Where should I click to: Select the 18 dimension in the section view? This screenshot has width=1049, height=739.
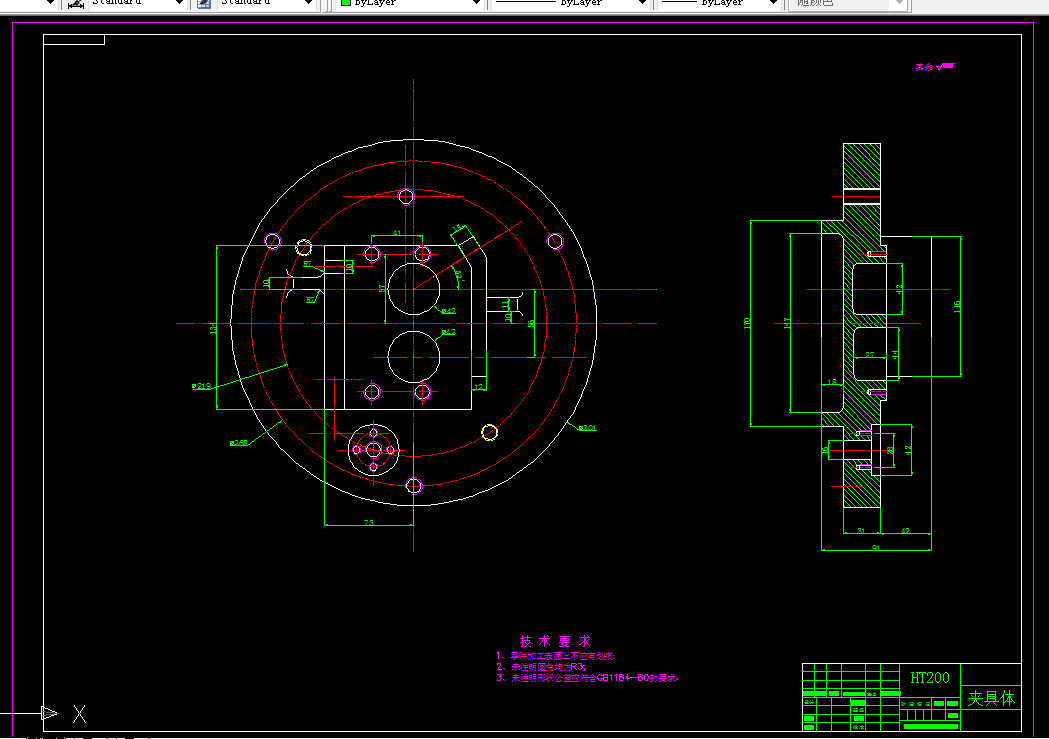pyautogui.click(x=832, y=382)
